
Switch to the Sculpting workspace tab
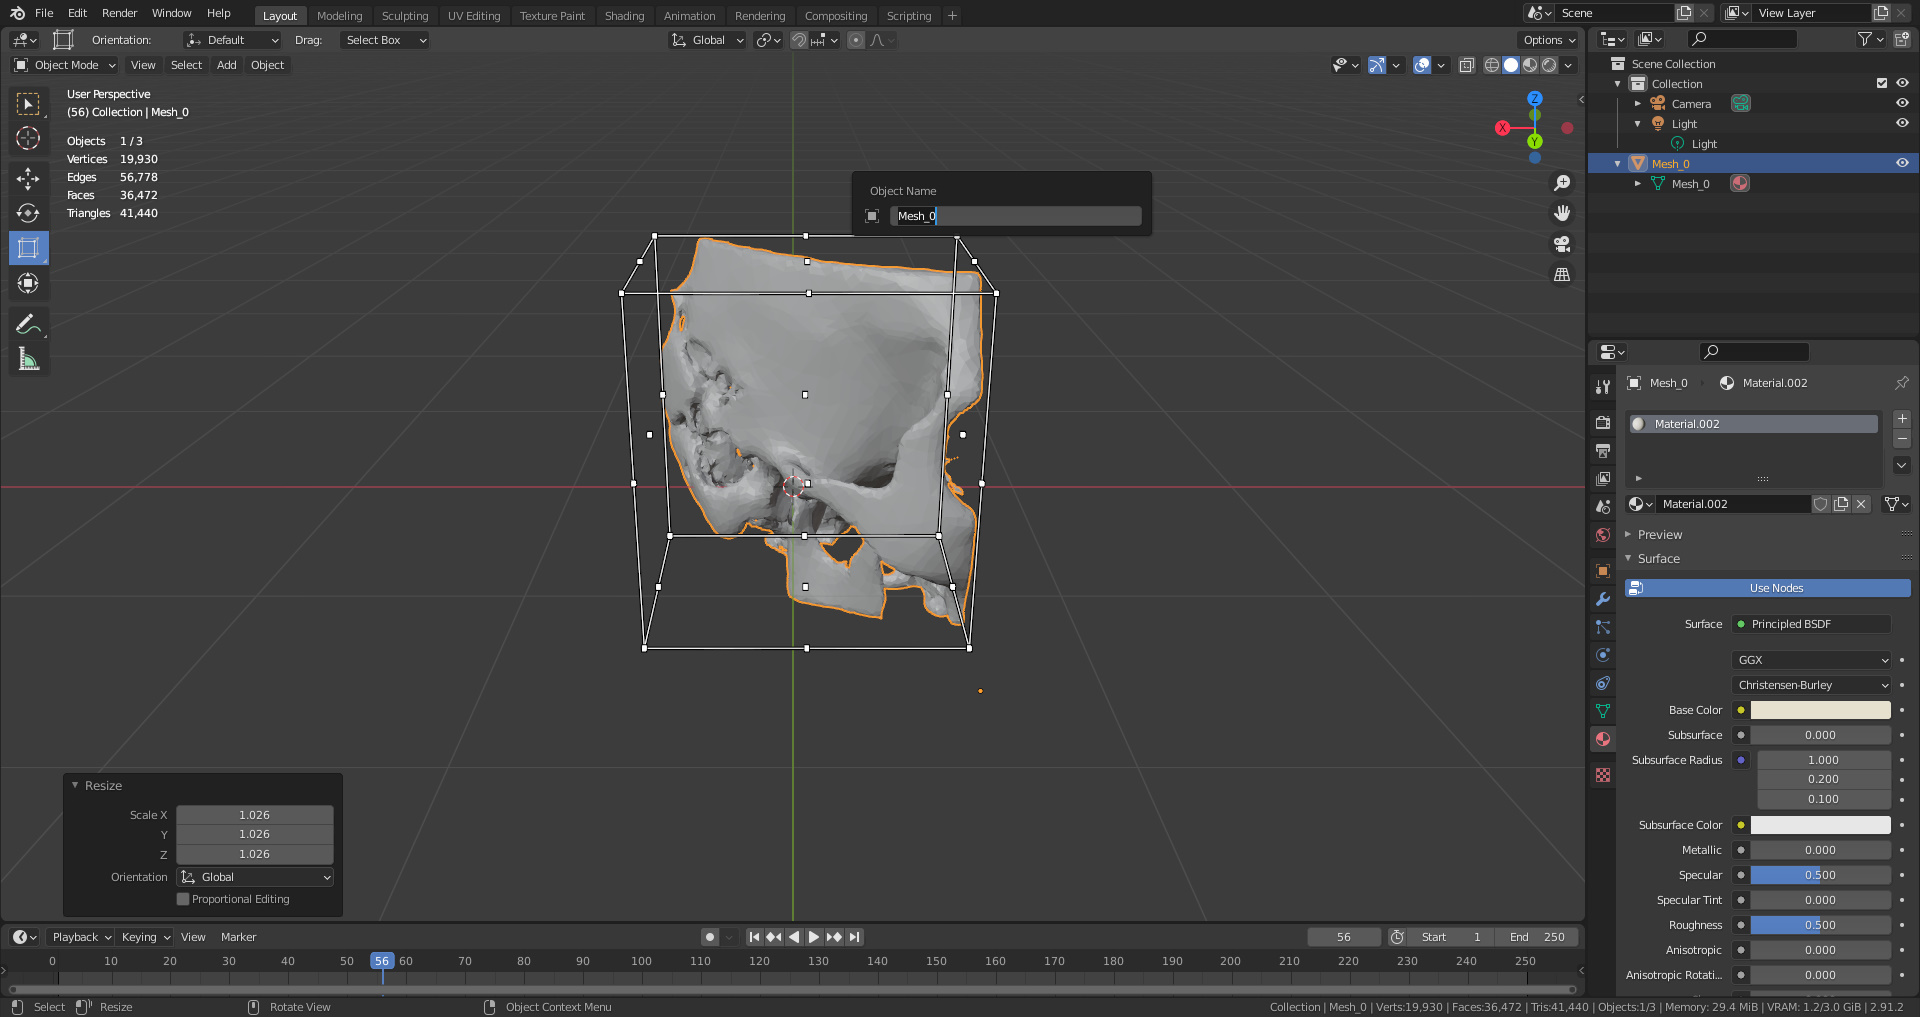pyautogui.click(x=404, y=16)
